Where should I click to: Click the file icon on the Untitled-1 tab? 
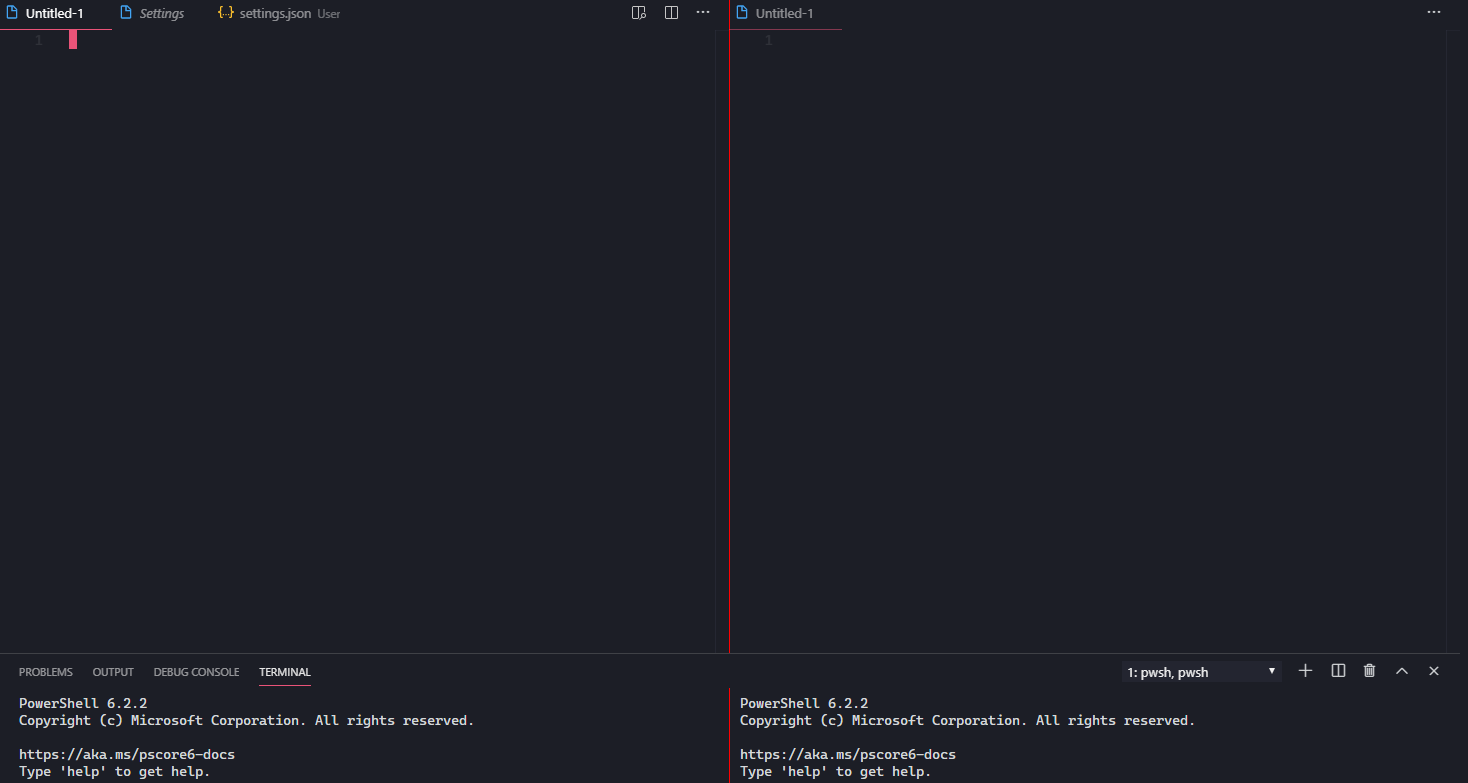click(x=14, y=12)
